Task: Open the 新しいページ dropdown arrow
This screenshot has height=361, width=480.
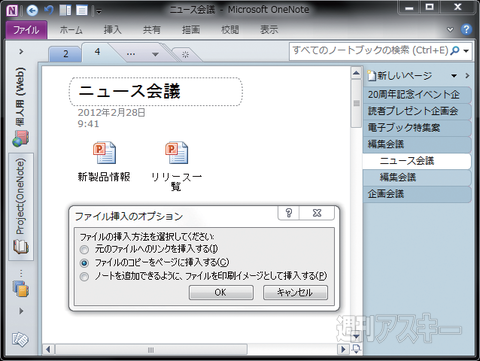Action: pos(454,76)
